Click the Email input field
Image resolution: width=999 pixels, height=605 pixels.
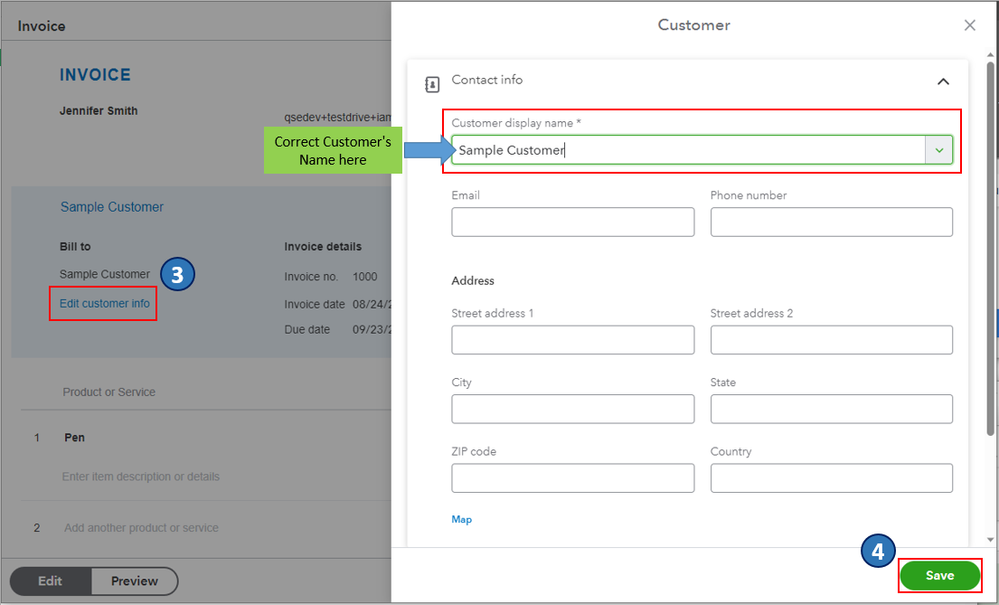(572, 222)
